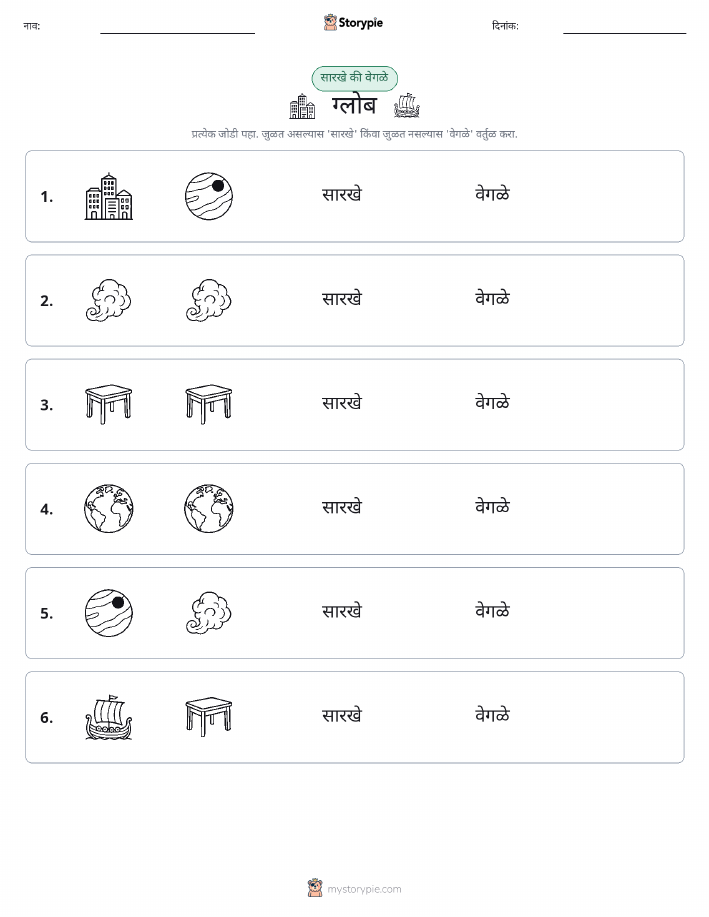
Task: Choose 'वेगळे' for row 1
Action: [x=493, y=194]
